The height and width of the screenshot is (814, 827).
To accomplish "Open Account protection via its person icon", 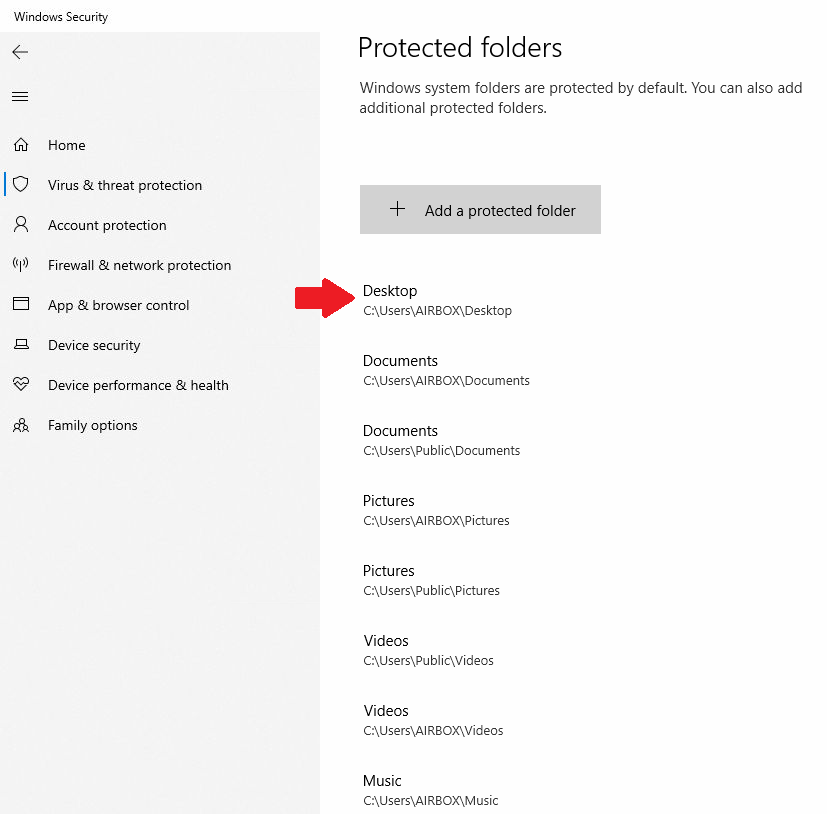I will tap(20, 225).
